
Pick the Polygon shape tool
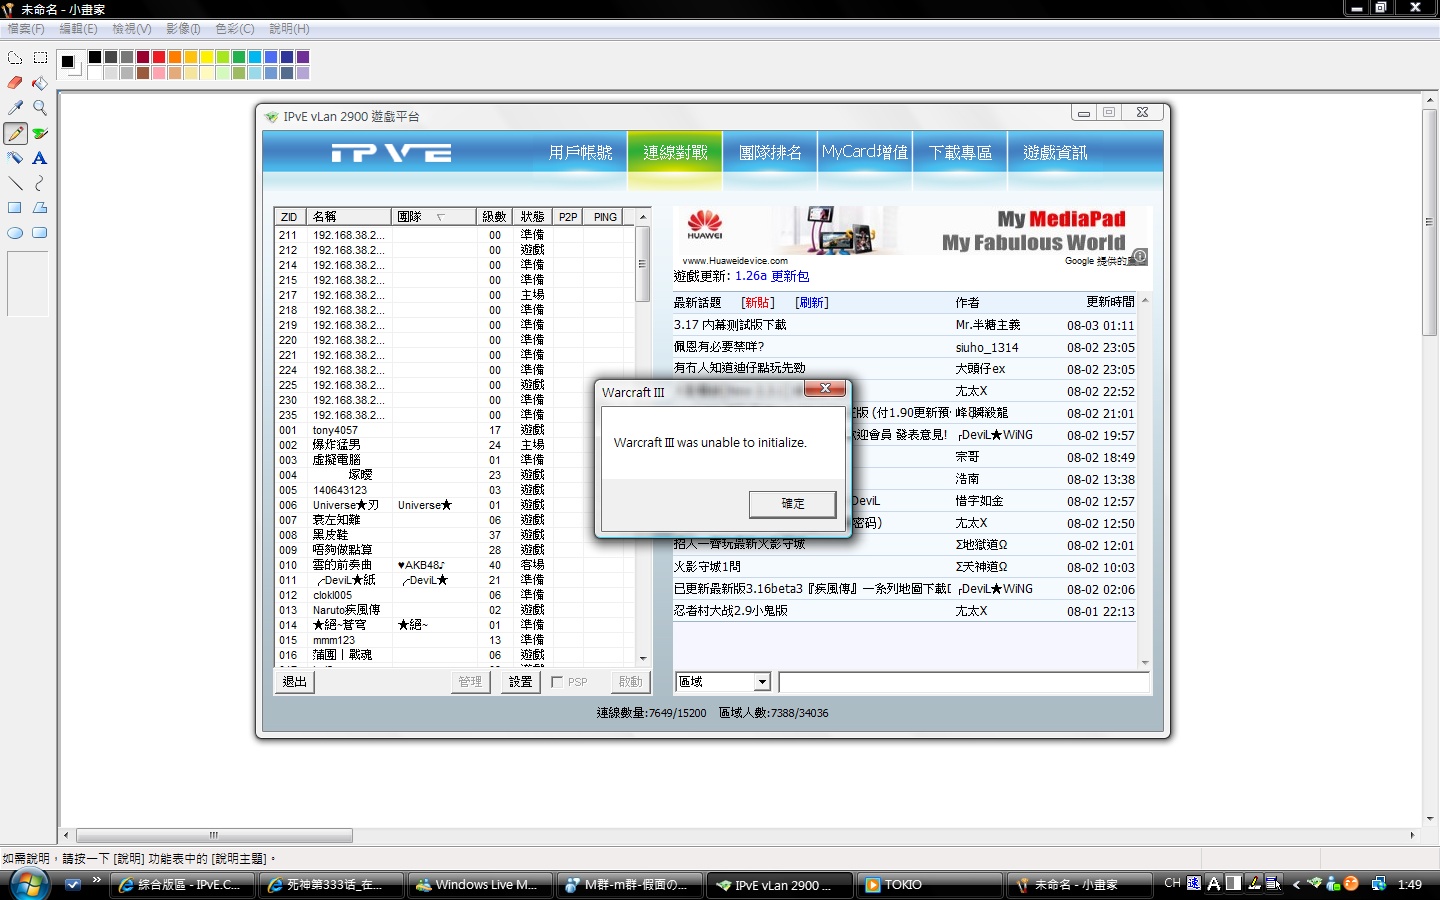(x=40, y=208)
